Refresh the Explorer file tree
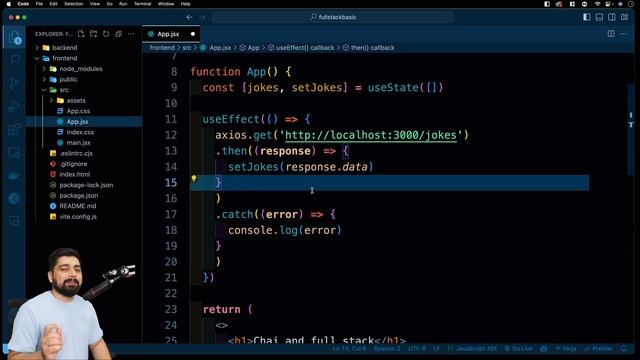640x360 pixels. point(106,34)
